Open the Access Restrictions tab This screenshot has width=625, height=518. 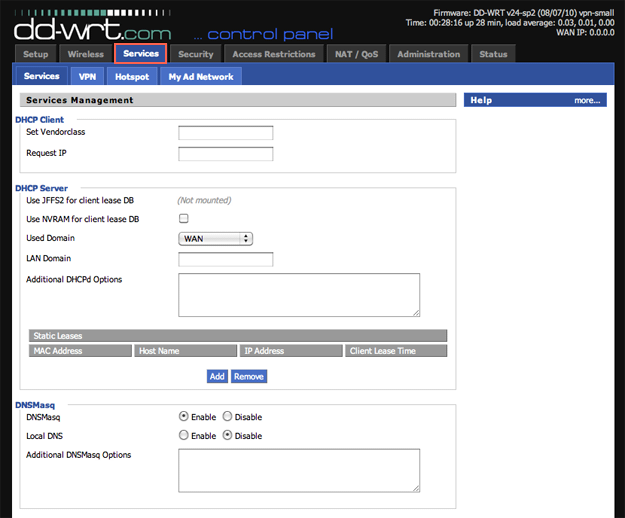274,54
